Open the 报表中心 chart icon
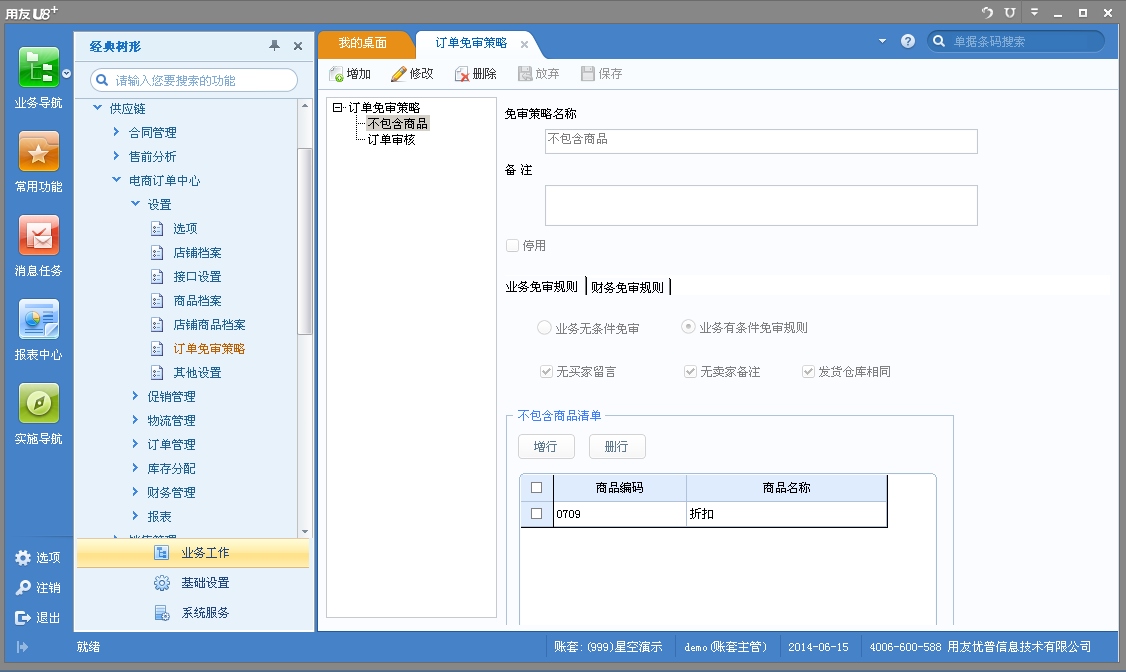Viewport: 1126px width, 672px height. (x=39, y=319)
